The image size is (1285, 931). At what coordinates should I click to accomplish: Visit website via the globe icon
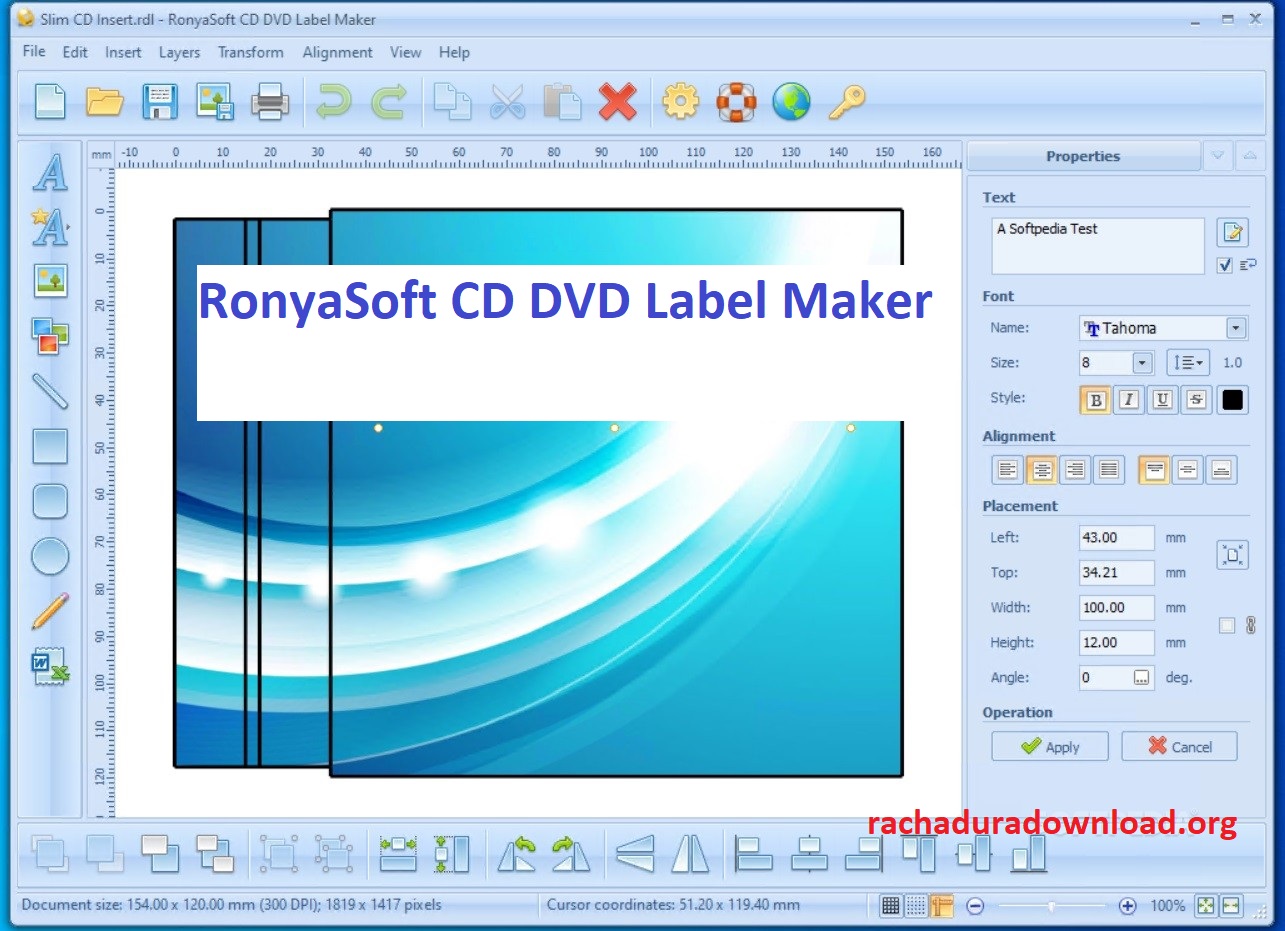(x=791, y=101)
